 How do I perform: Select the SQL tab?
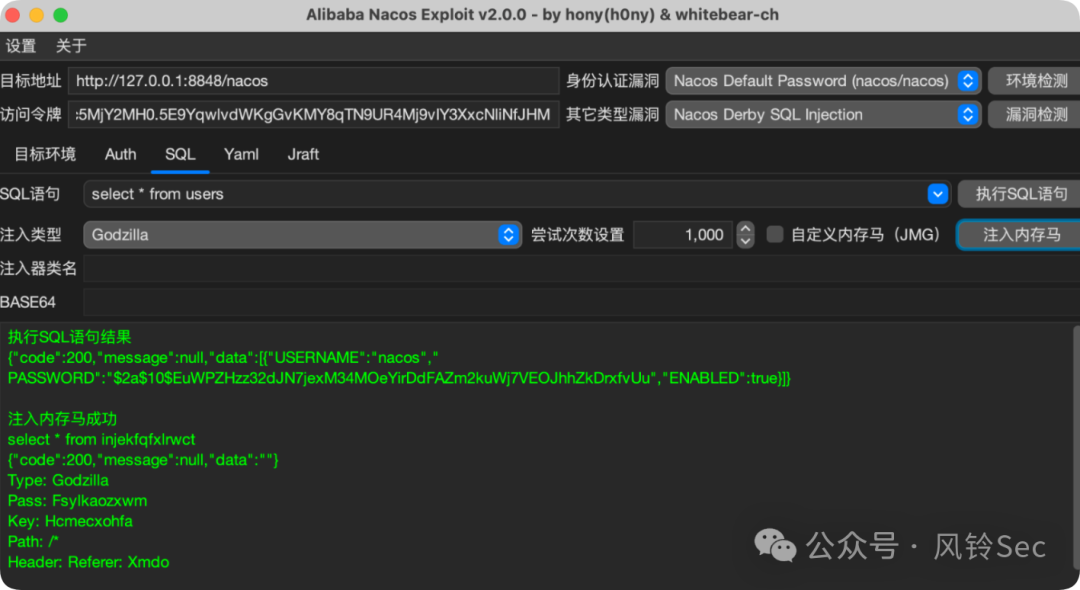(180, 154)
